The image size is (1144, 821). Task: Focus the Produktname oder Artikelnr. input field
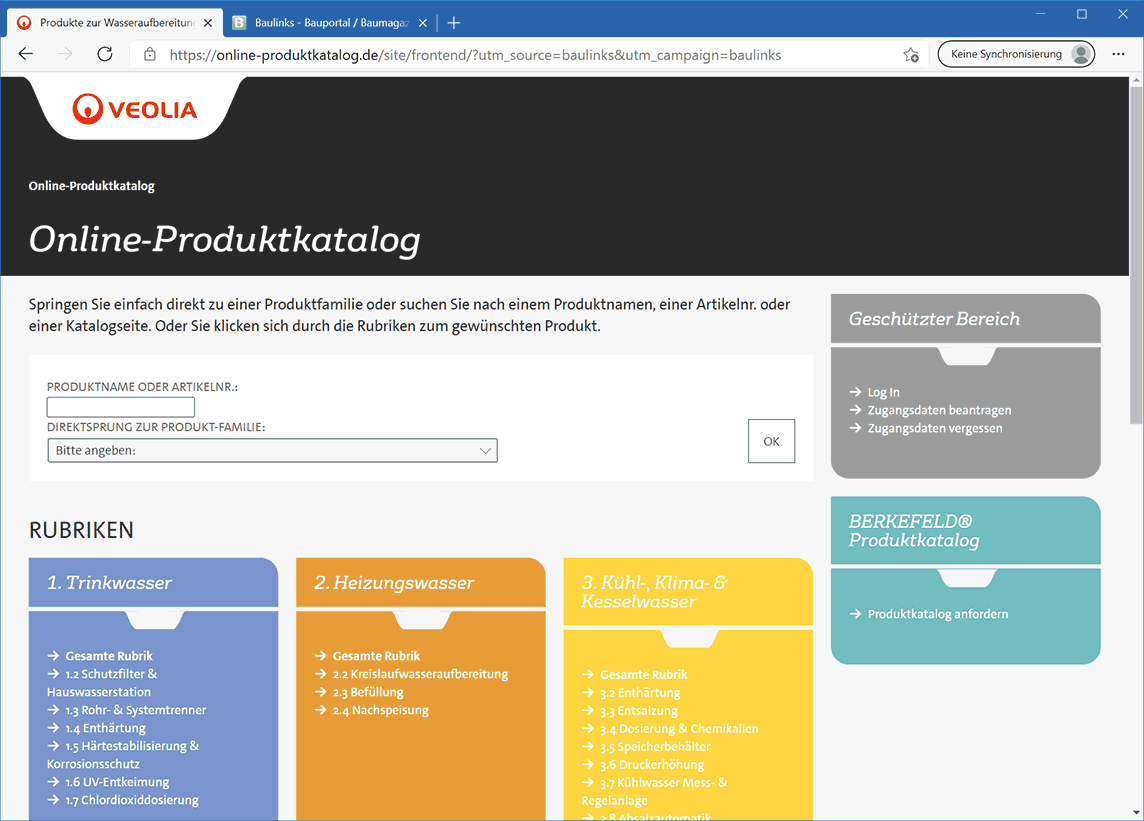(x=120, y=407)
